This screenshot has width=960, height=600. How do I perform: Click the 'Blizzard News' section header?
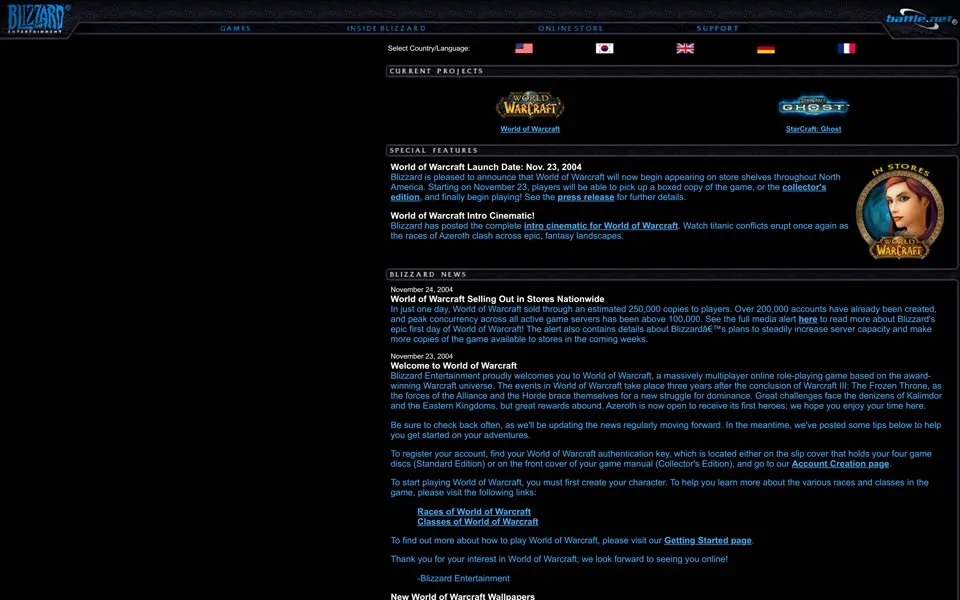click(x=428, y=274)
